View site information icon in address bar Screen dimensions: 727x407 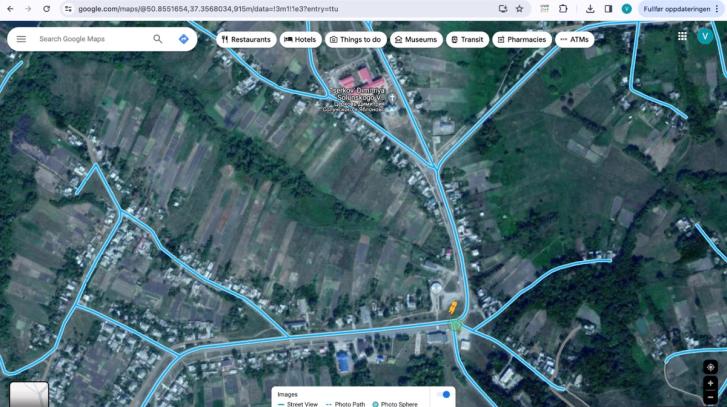pos(68,9)
